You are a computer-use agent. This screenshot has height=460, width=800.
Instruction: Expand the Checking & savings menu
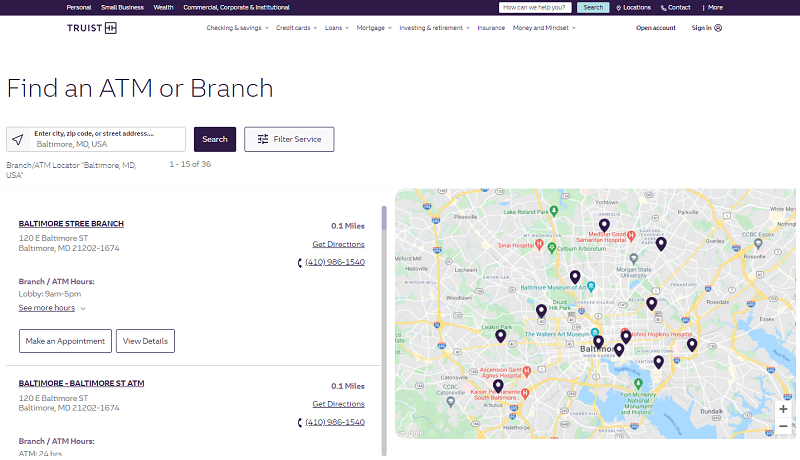coord(237,28)
